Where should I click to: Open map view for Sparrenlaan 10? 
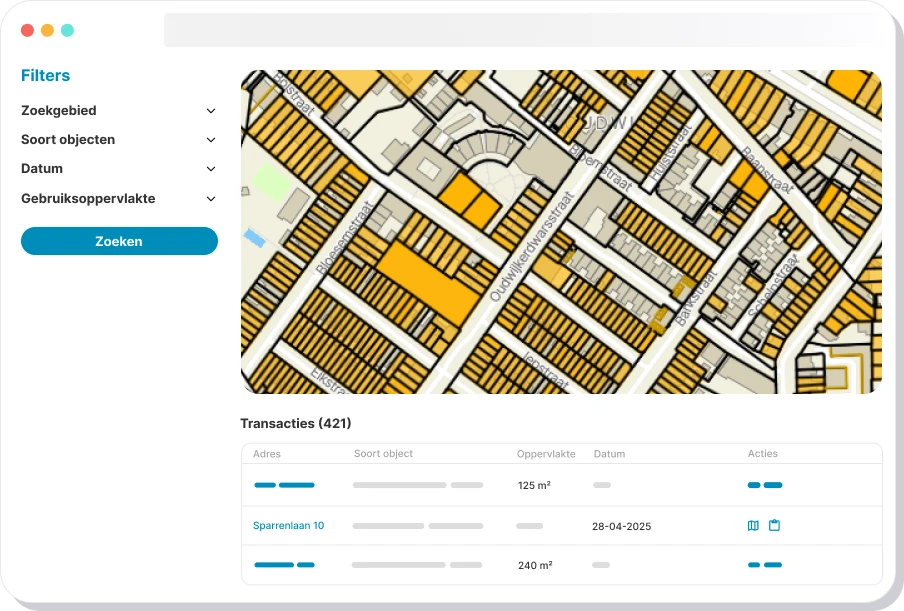pyautogui.click(x=754, y=525)
